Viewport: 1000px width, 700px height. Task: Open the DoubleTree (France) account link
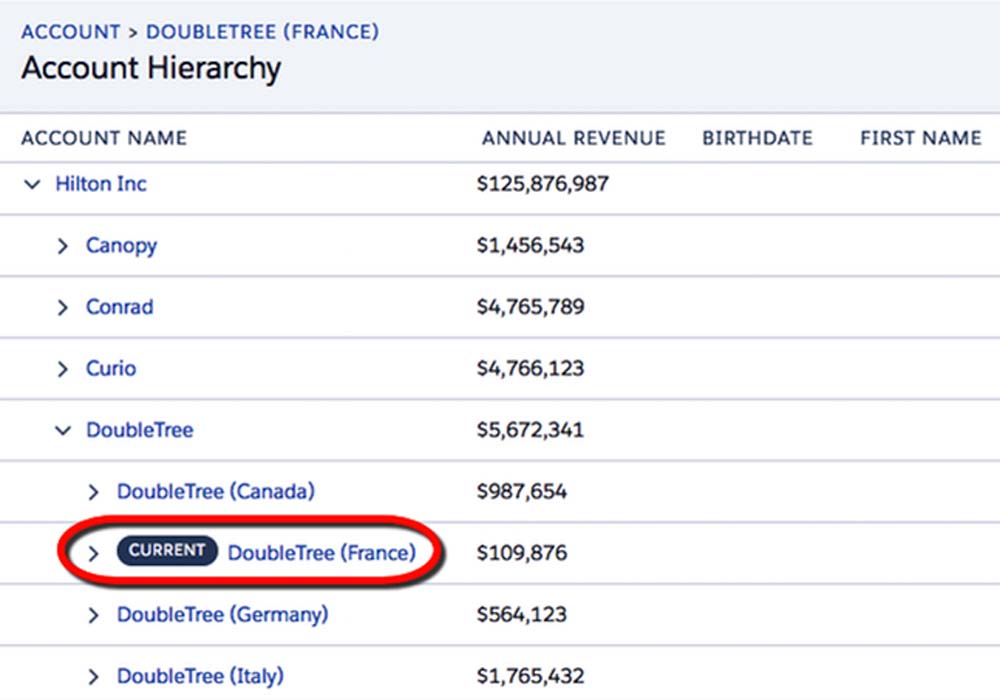click(x=321, y=553)
